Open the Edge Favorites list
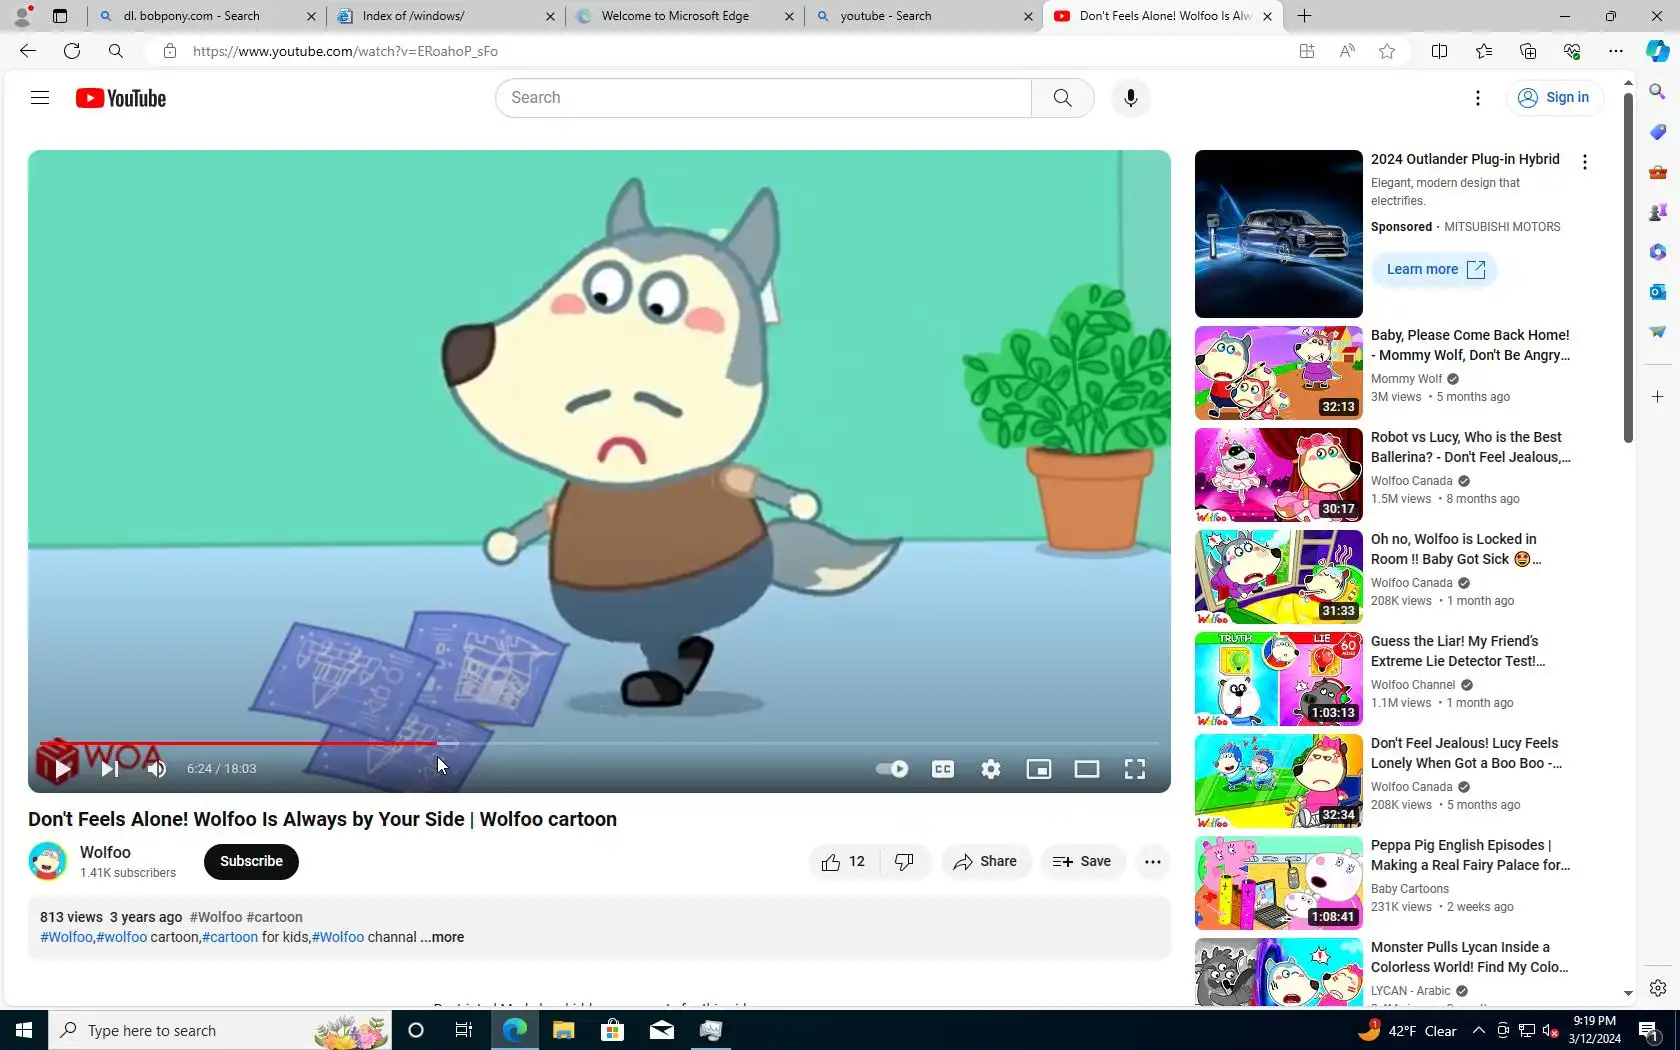The height and width of the screenshot is (1050, 1680). tap(1484, 51)
